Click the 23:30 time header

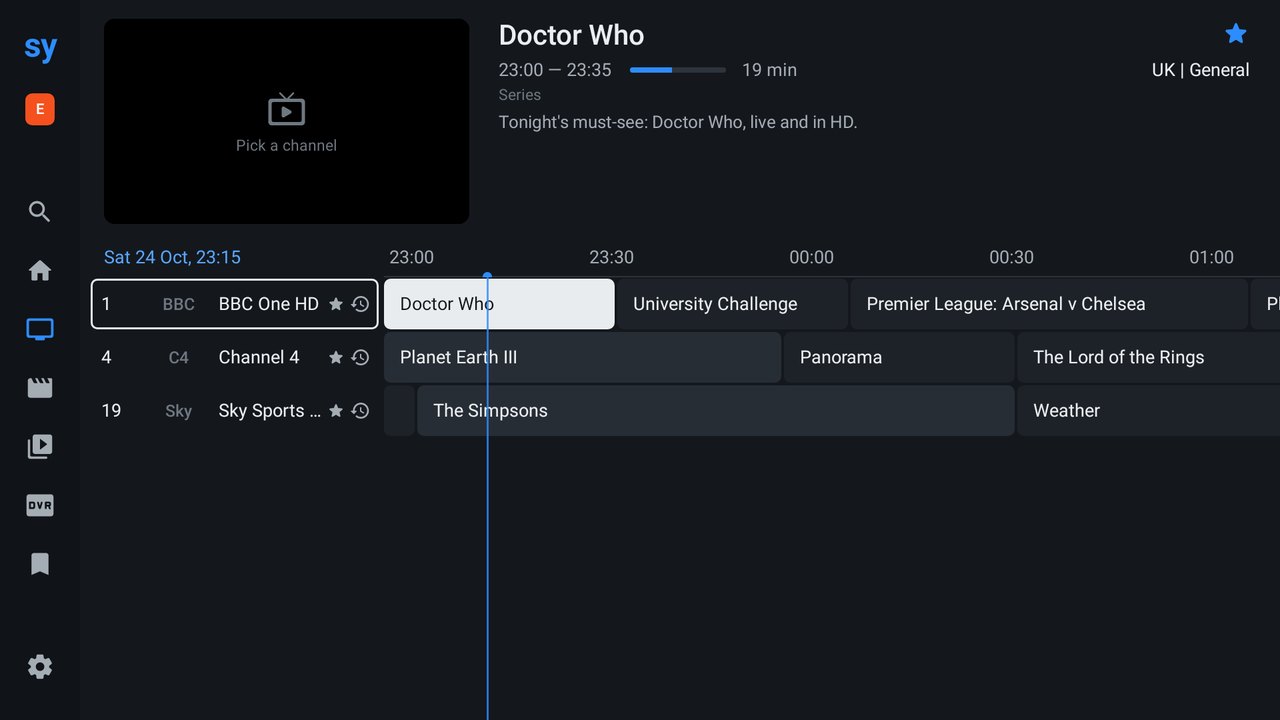pyautogui.click(x=611, y=257)
